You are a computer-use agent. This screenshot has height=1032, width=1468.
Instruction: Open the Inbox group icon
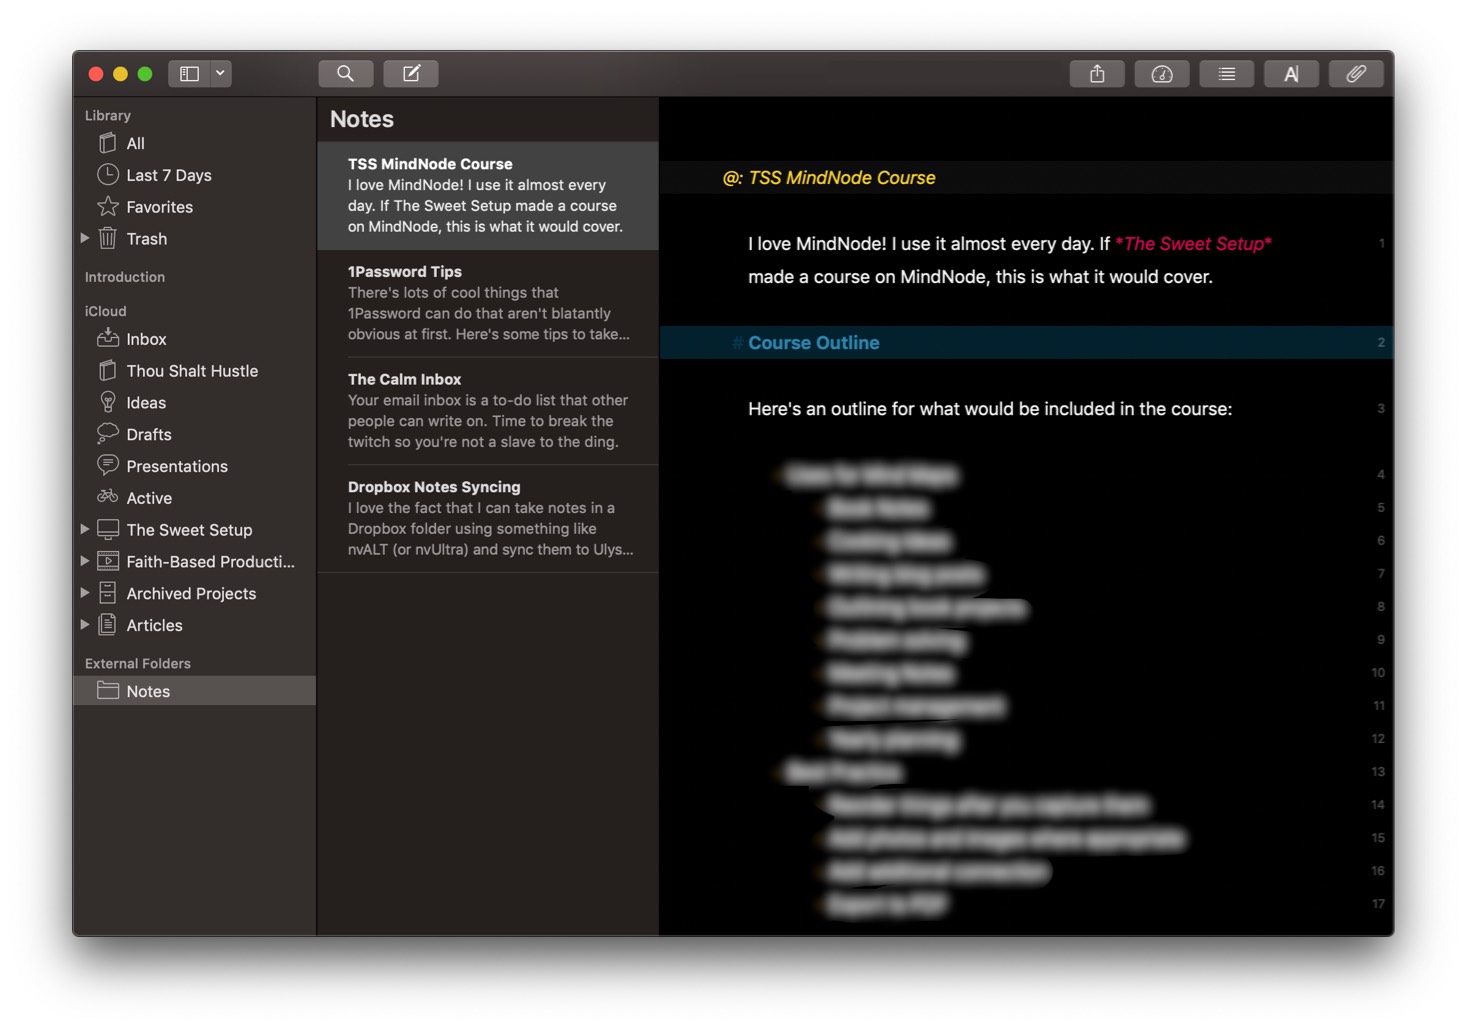[108, 338]
